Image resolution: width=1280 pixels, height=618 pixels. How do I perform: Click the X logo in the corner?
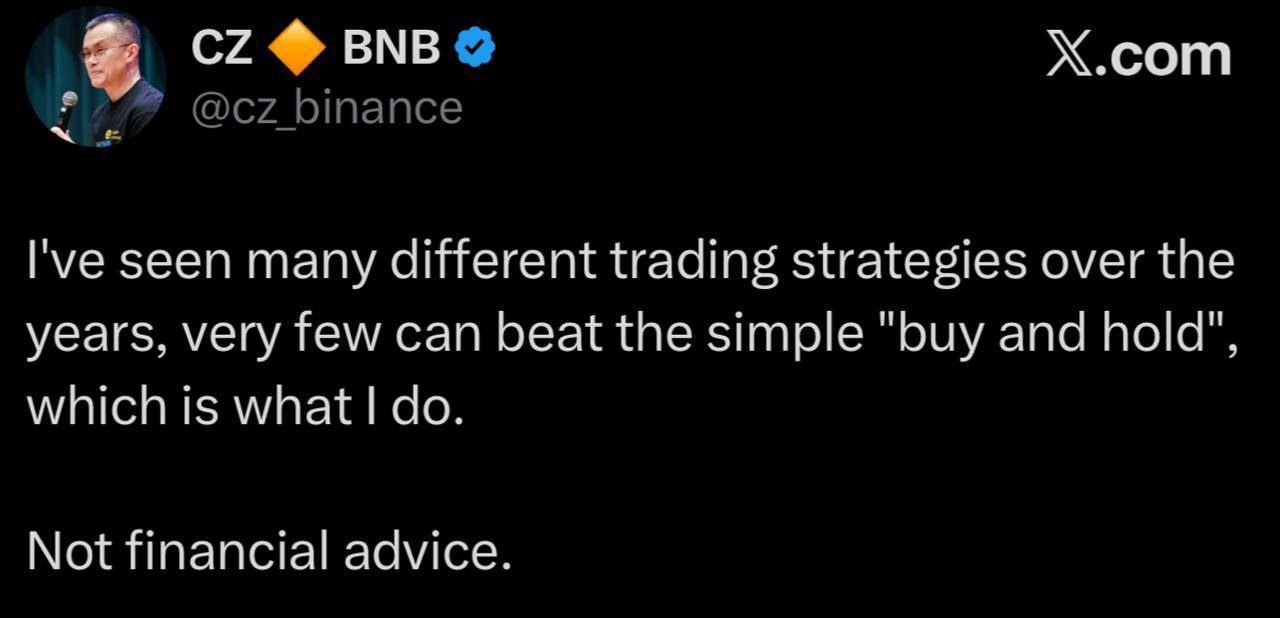click(1068, 54)
